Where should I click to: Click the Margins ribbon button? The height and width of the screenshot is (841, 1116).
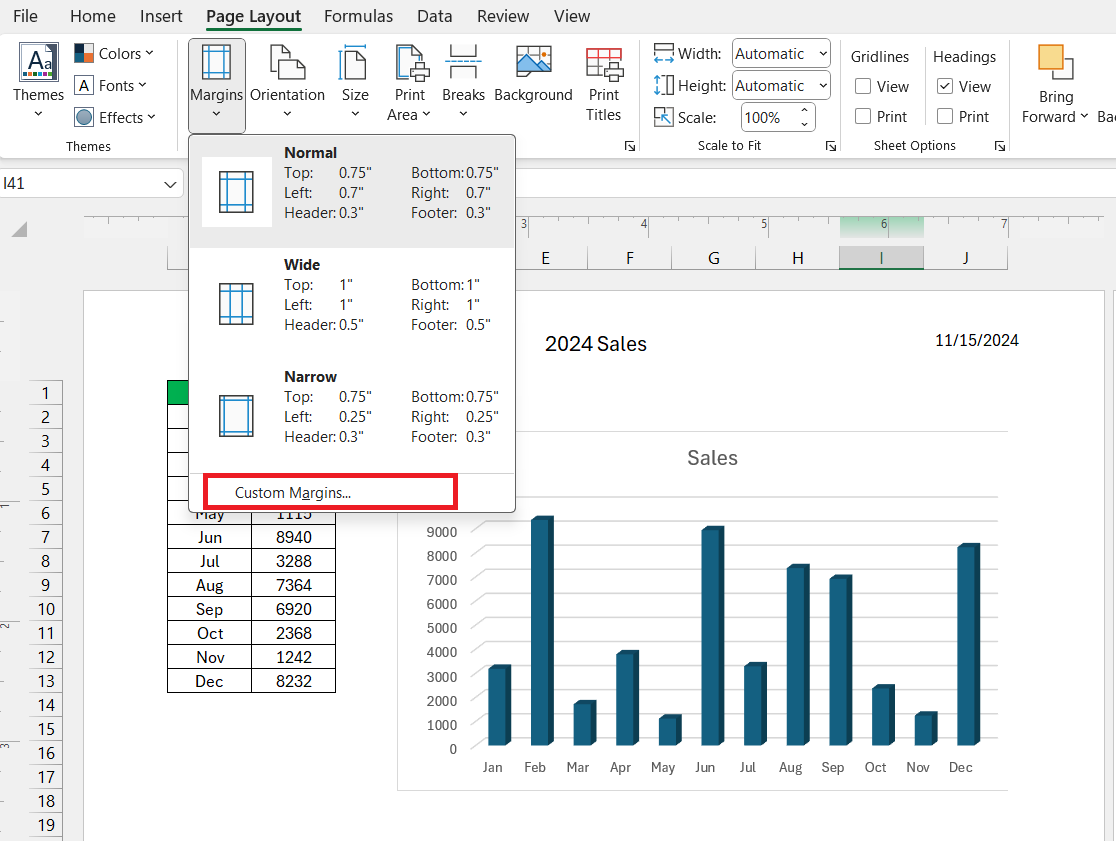pyautogui.click(x=216, y=85)
